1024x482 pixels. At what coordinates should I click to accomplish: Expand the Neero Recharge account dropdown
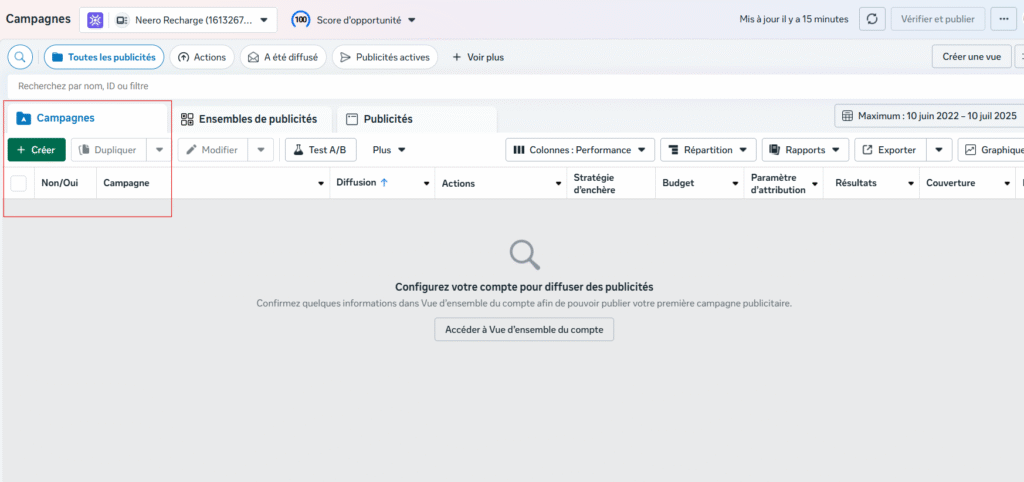point(194,19)
